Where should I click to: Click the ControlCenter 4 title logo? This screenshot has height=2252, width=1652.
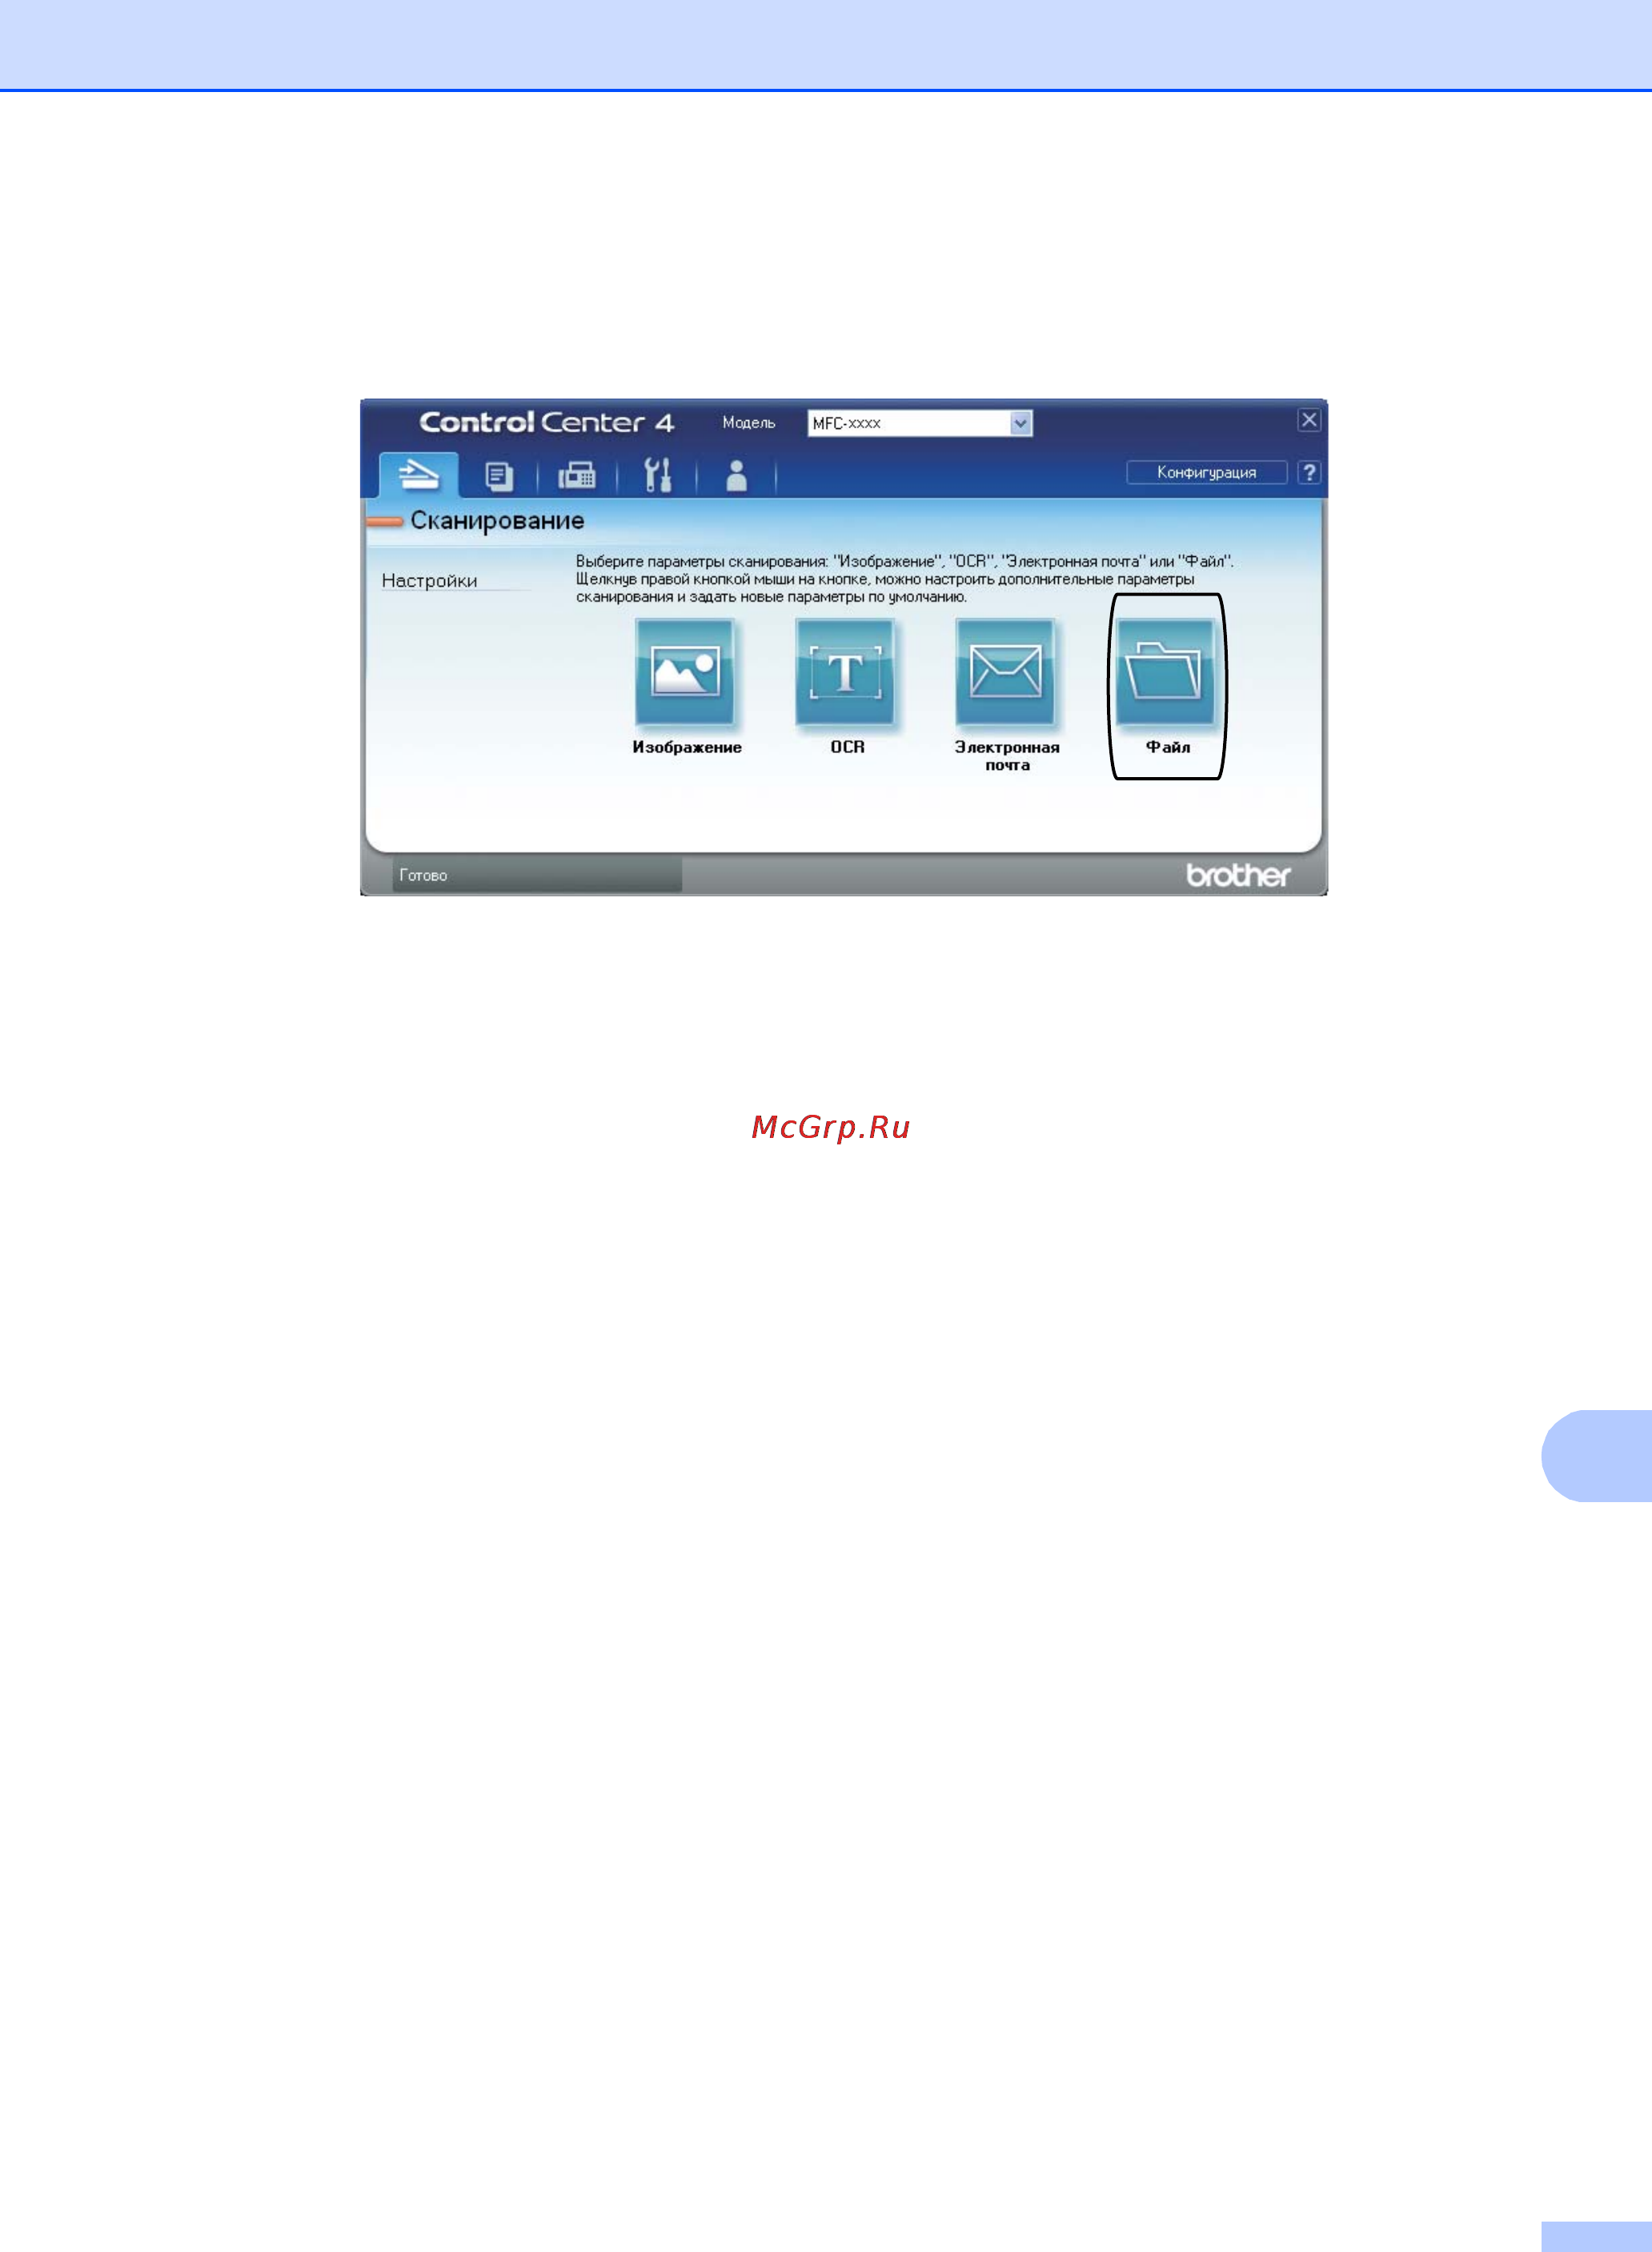[547, 422]
